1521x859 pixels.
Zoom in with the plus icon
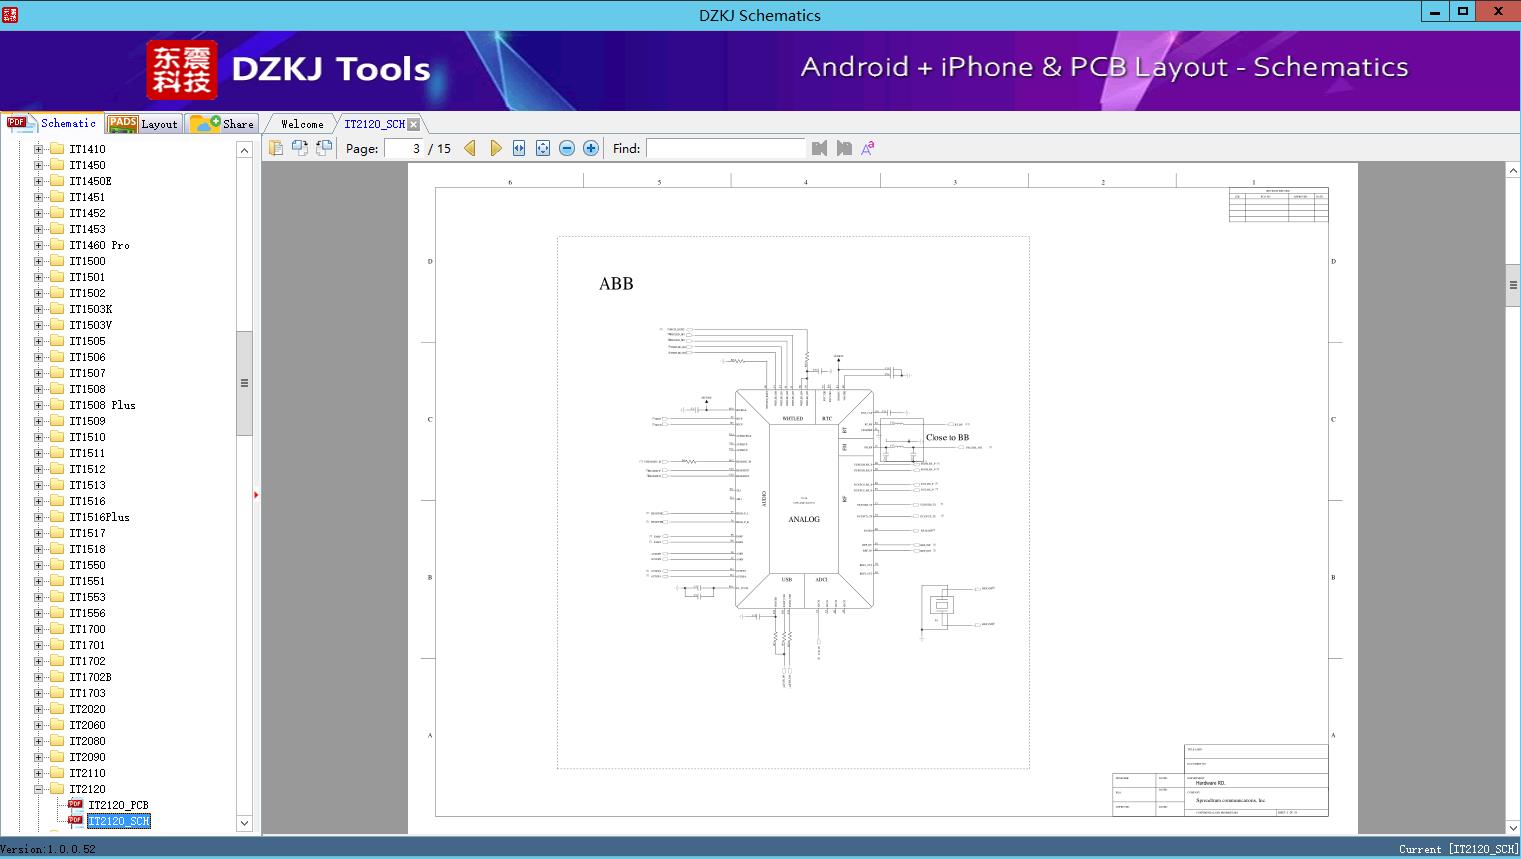591,148
